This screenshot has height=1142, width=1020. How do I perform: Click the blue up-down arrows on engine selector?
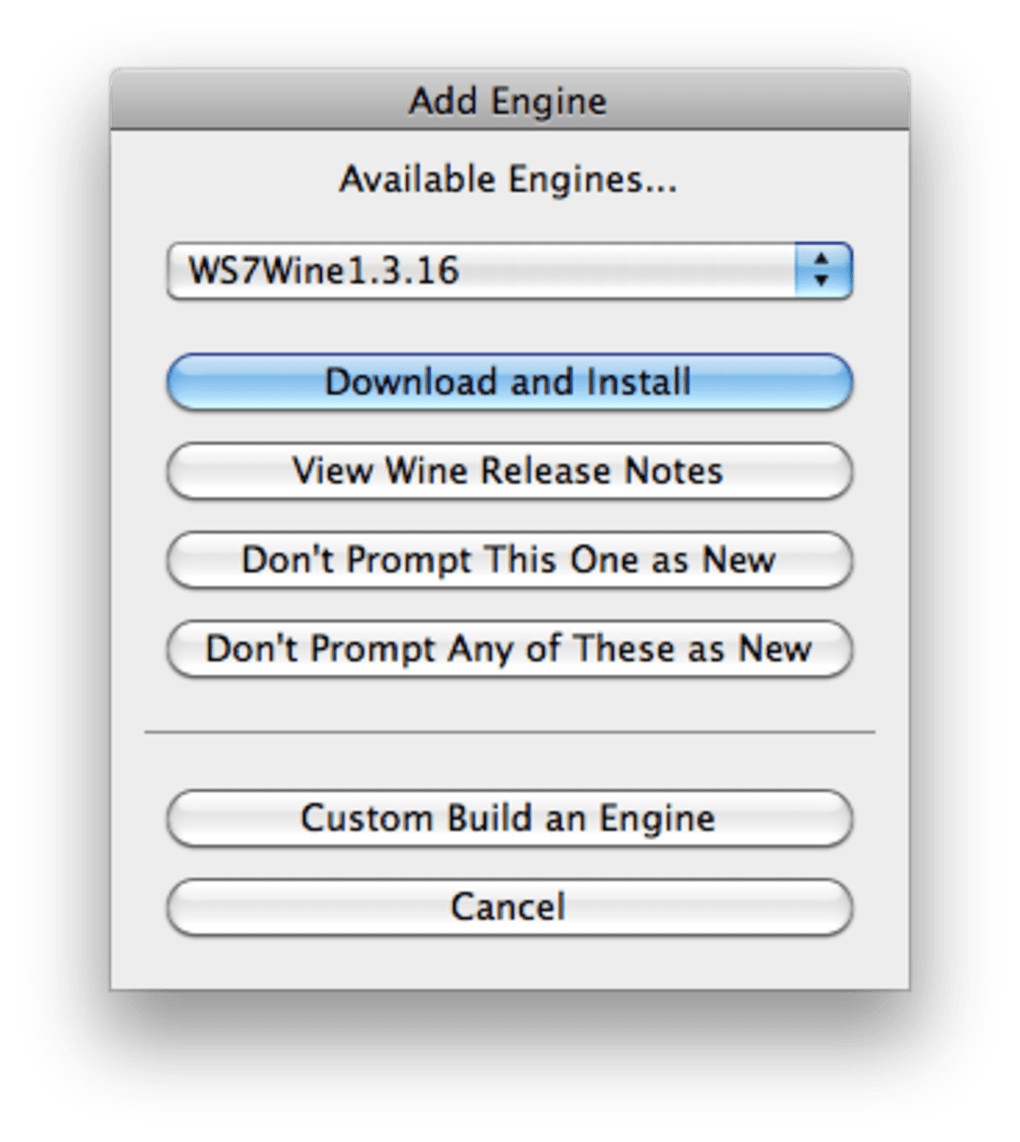point(822,271)
